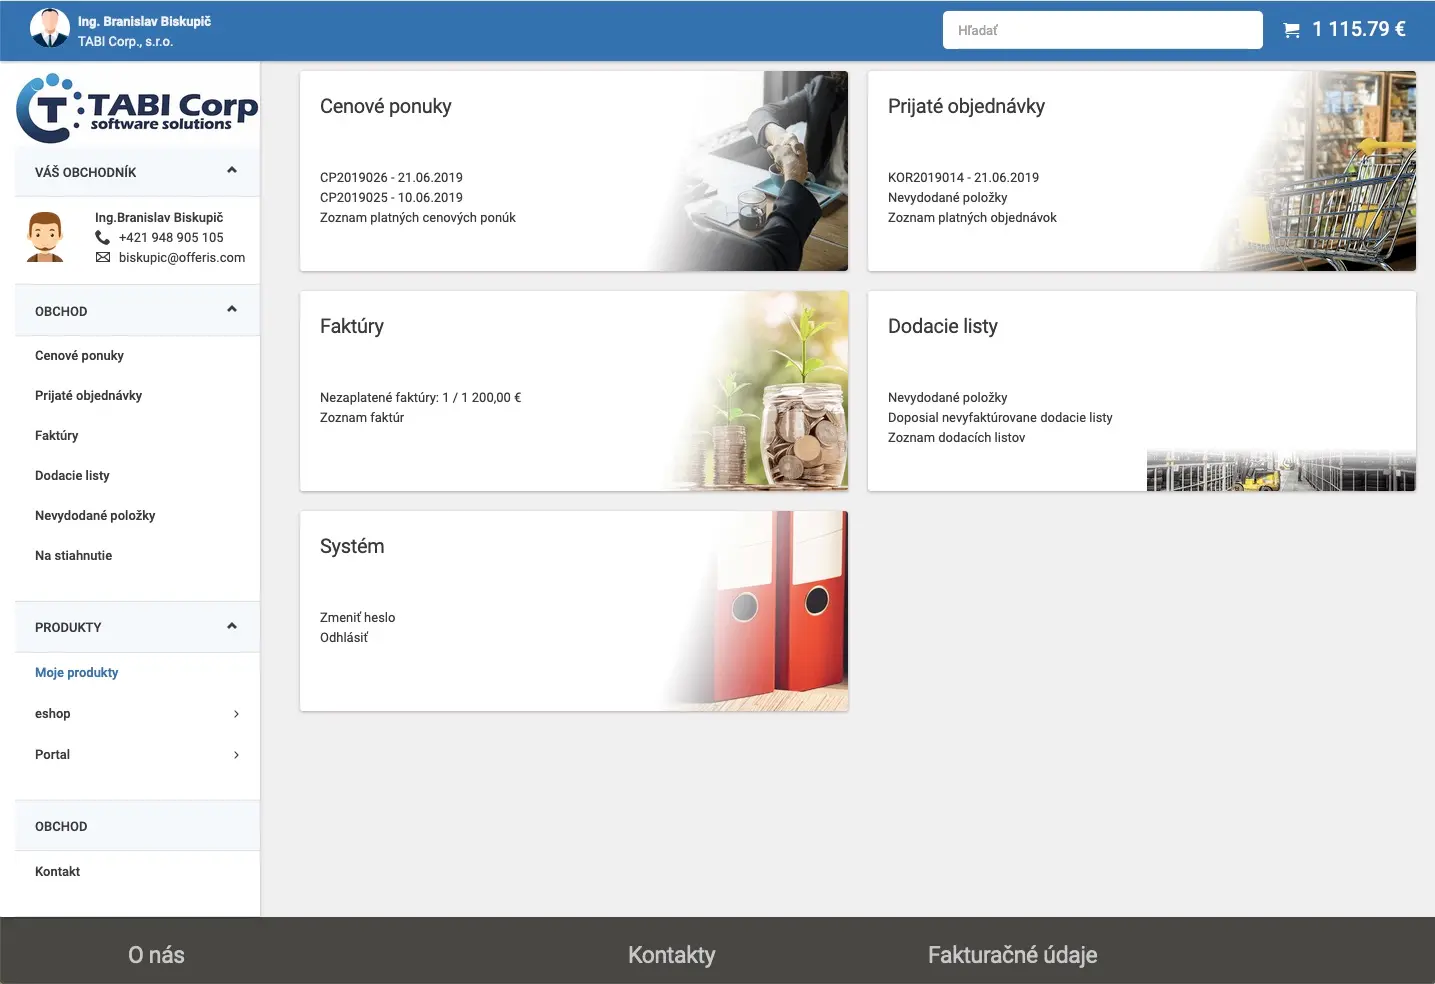Click the envelope icon next to email
Viewport: 1435px width, 984px height.
(103, 257)
